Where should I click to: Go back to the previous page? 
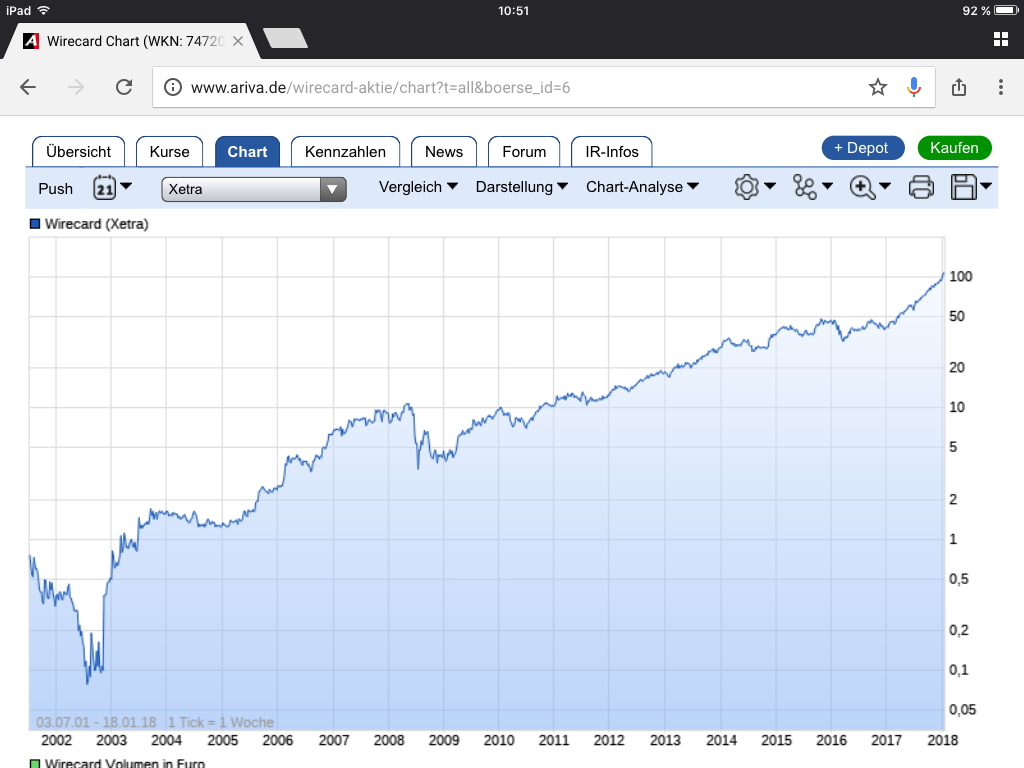(28, 87)
